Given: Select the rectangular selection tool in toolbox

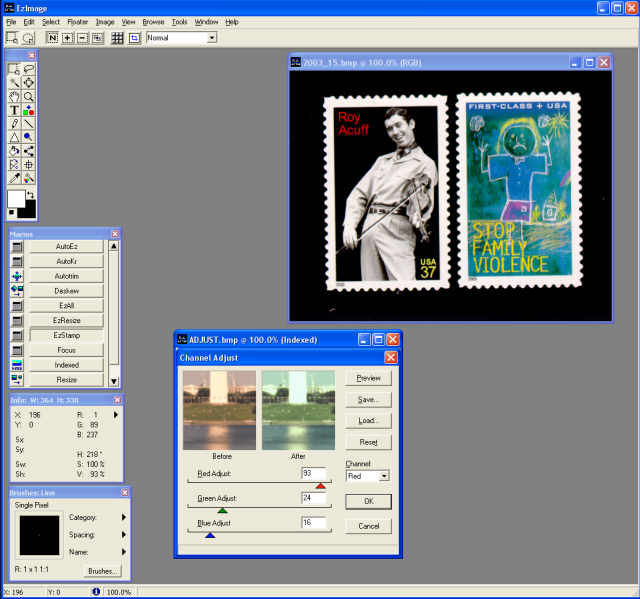Looking at the screenshot, I should (x=14, y=69).
